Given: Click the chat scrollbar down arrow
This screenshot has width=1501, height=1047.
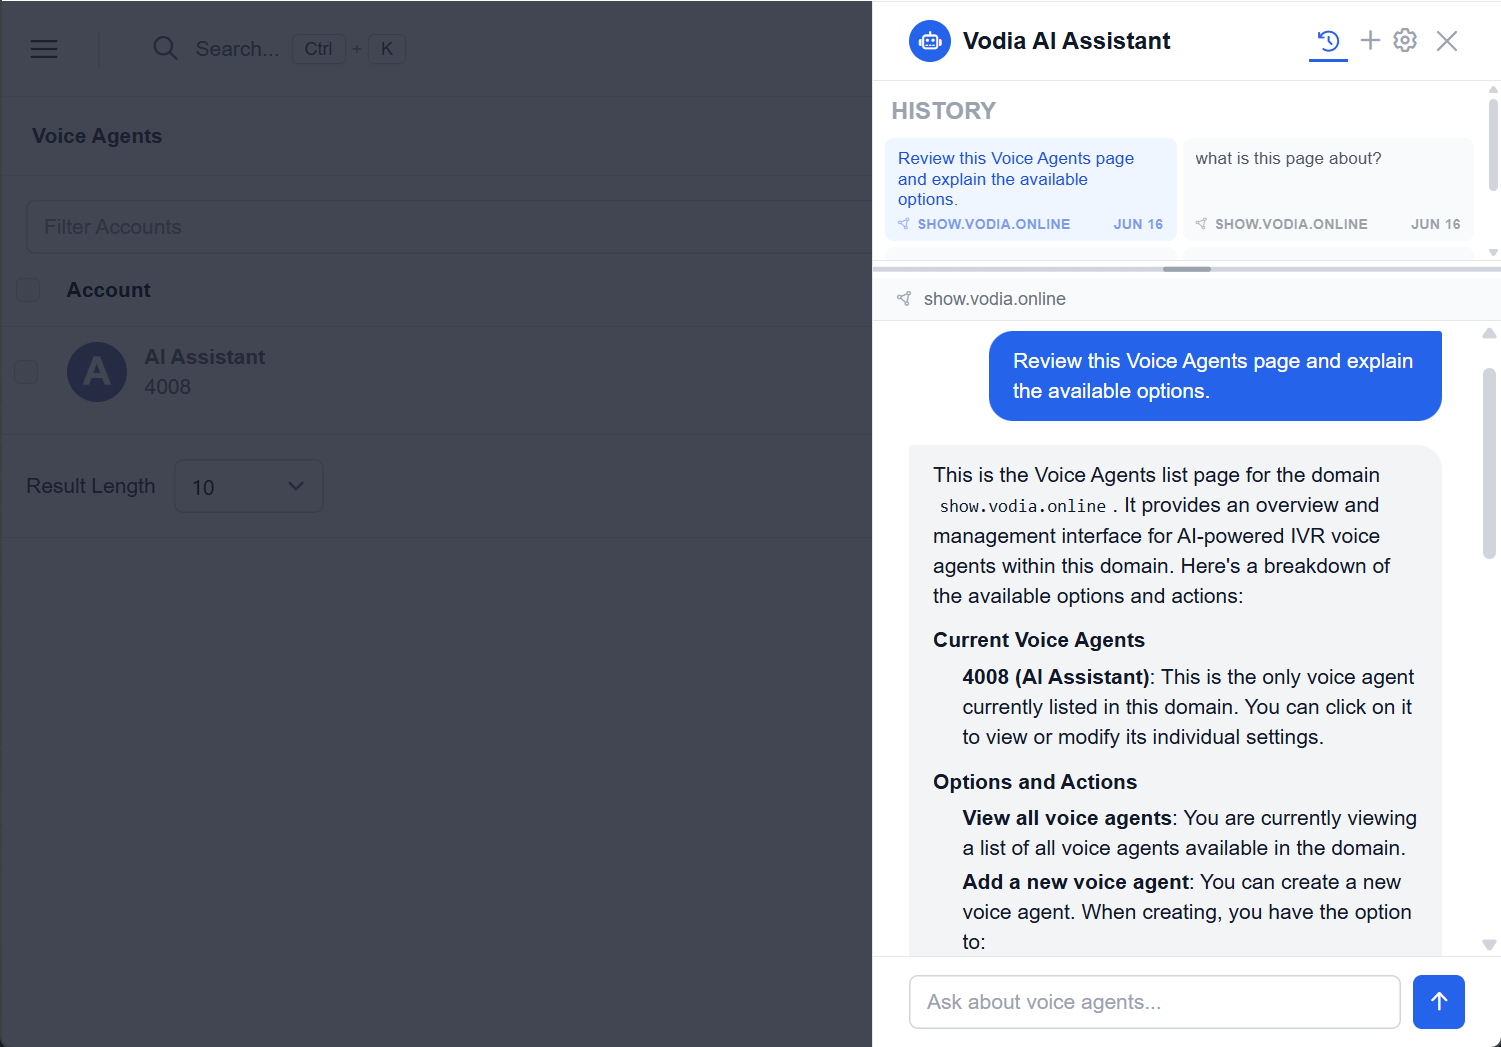Looking at the screenshot, I should (1489, 944).
